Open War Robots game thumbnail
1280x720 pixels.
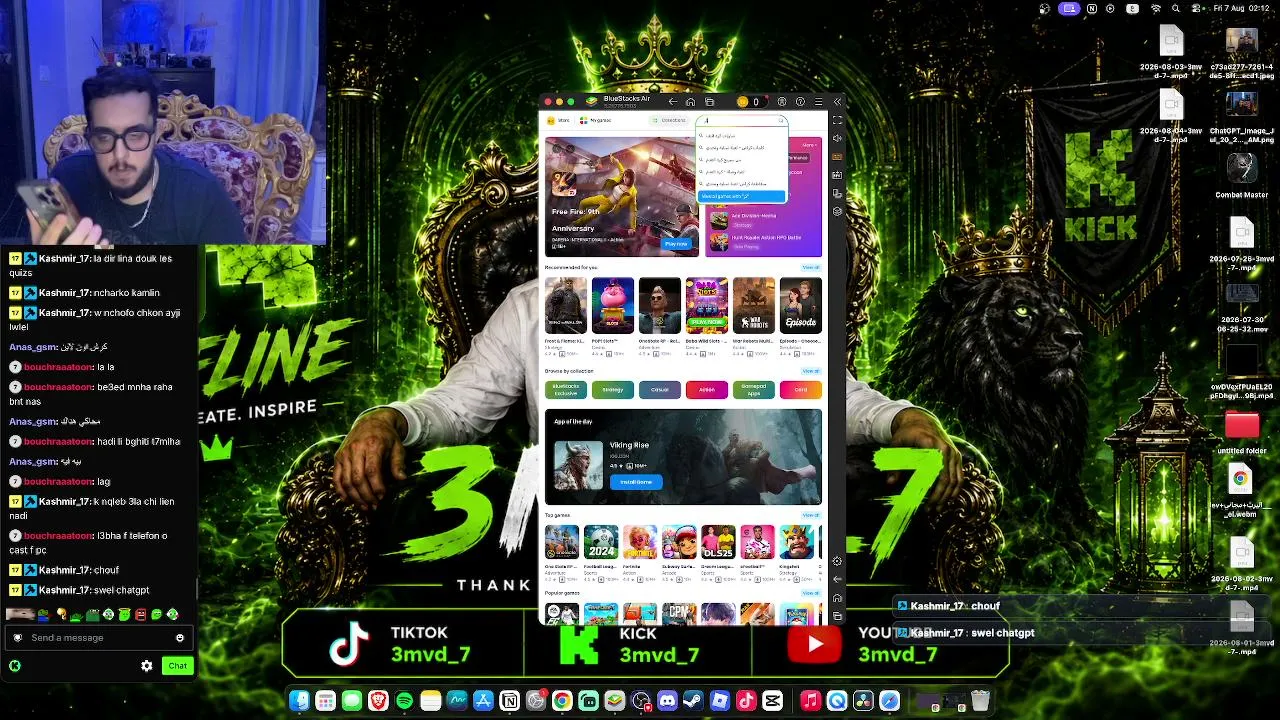tap(754, 305)
